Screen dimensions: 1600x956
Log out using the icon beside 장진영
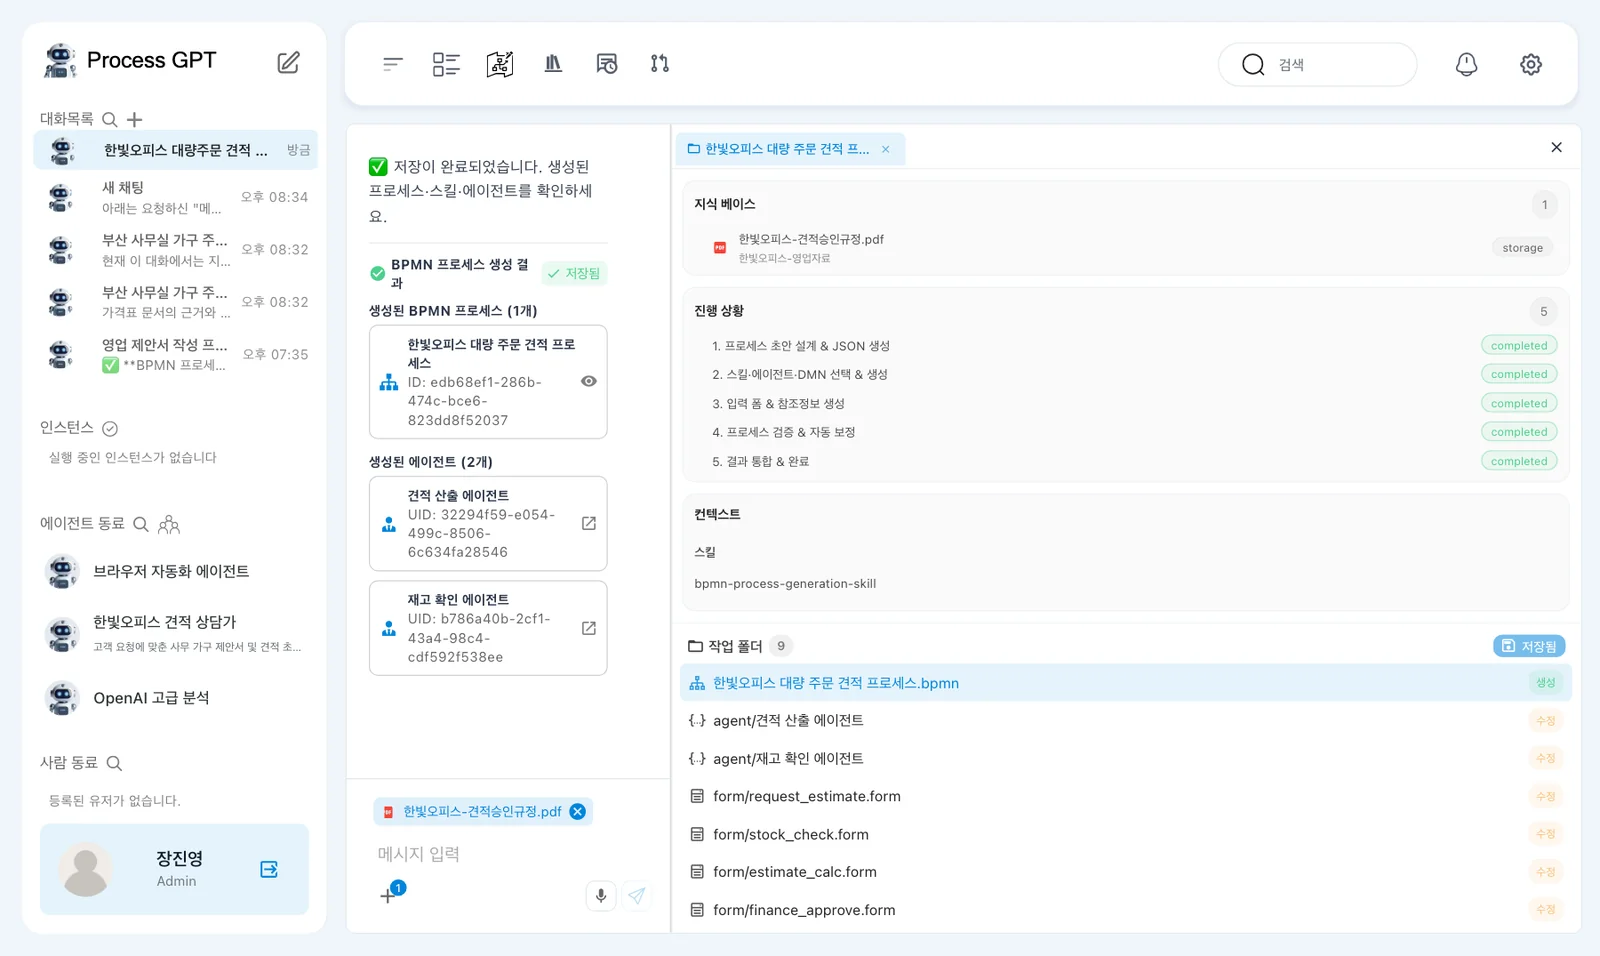pyautogui.click(x=269, y=869)
